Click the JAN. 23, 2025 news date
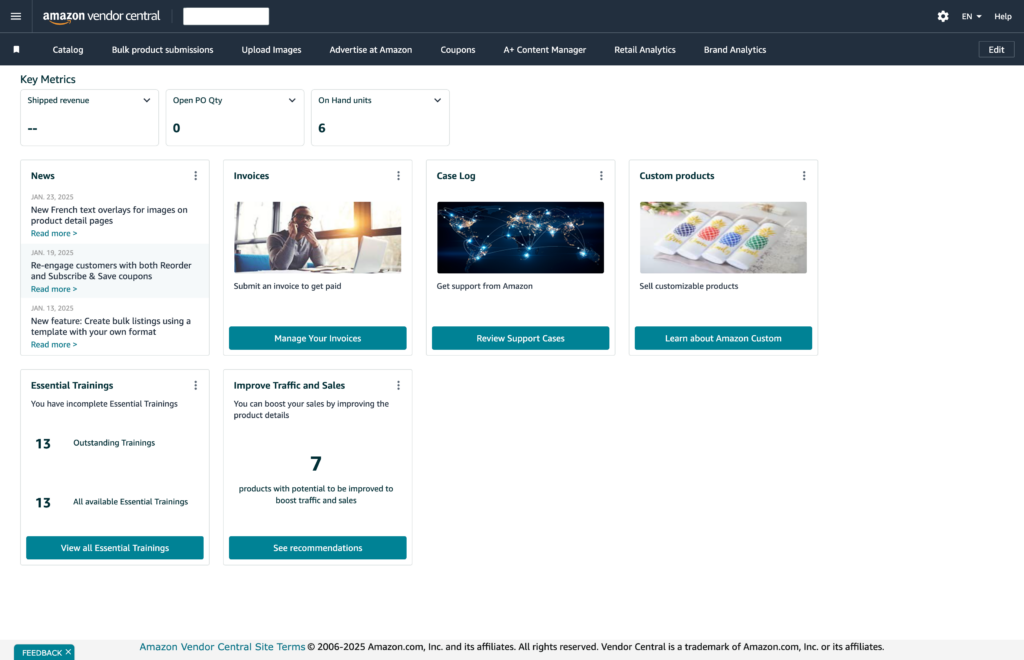 click(x=52, y=196)
